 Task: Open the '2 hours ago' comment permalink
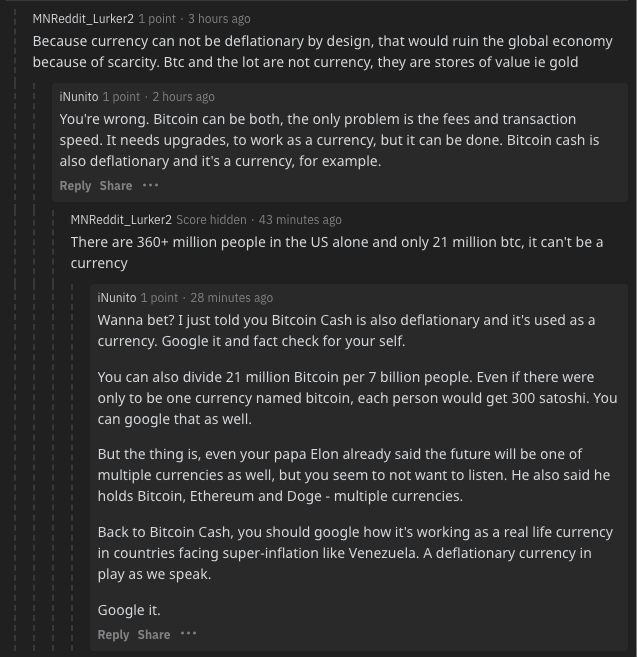184,97
